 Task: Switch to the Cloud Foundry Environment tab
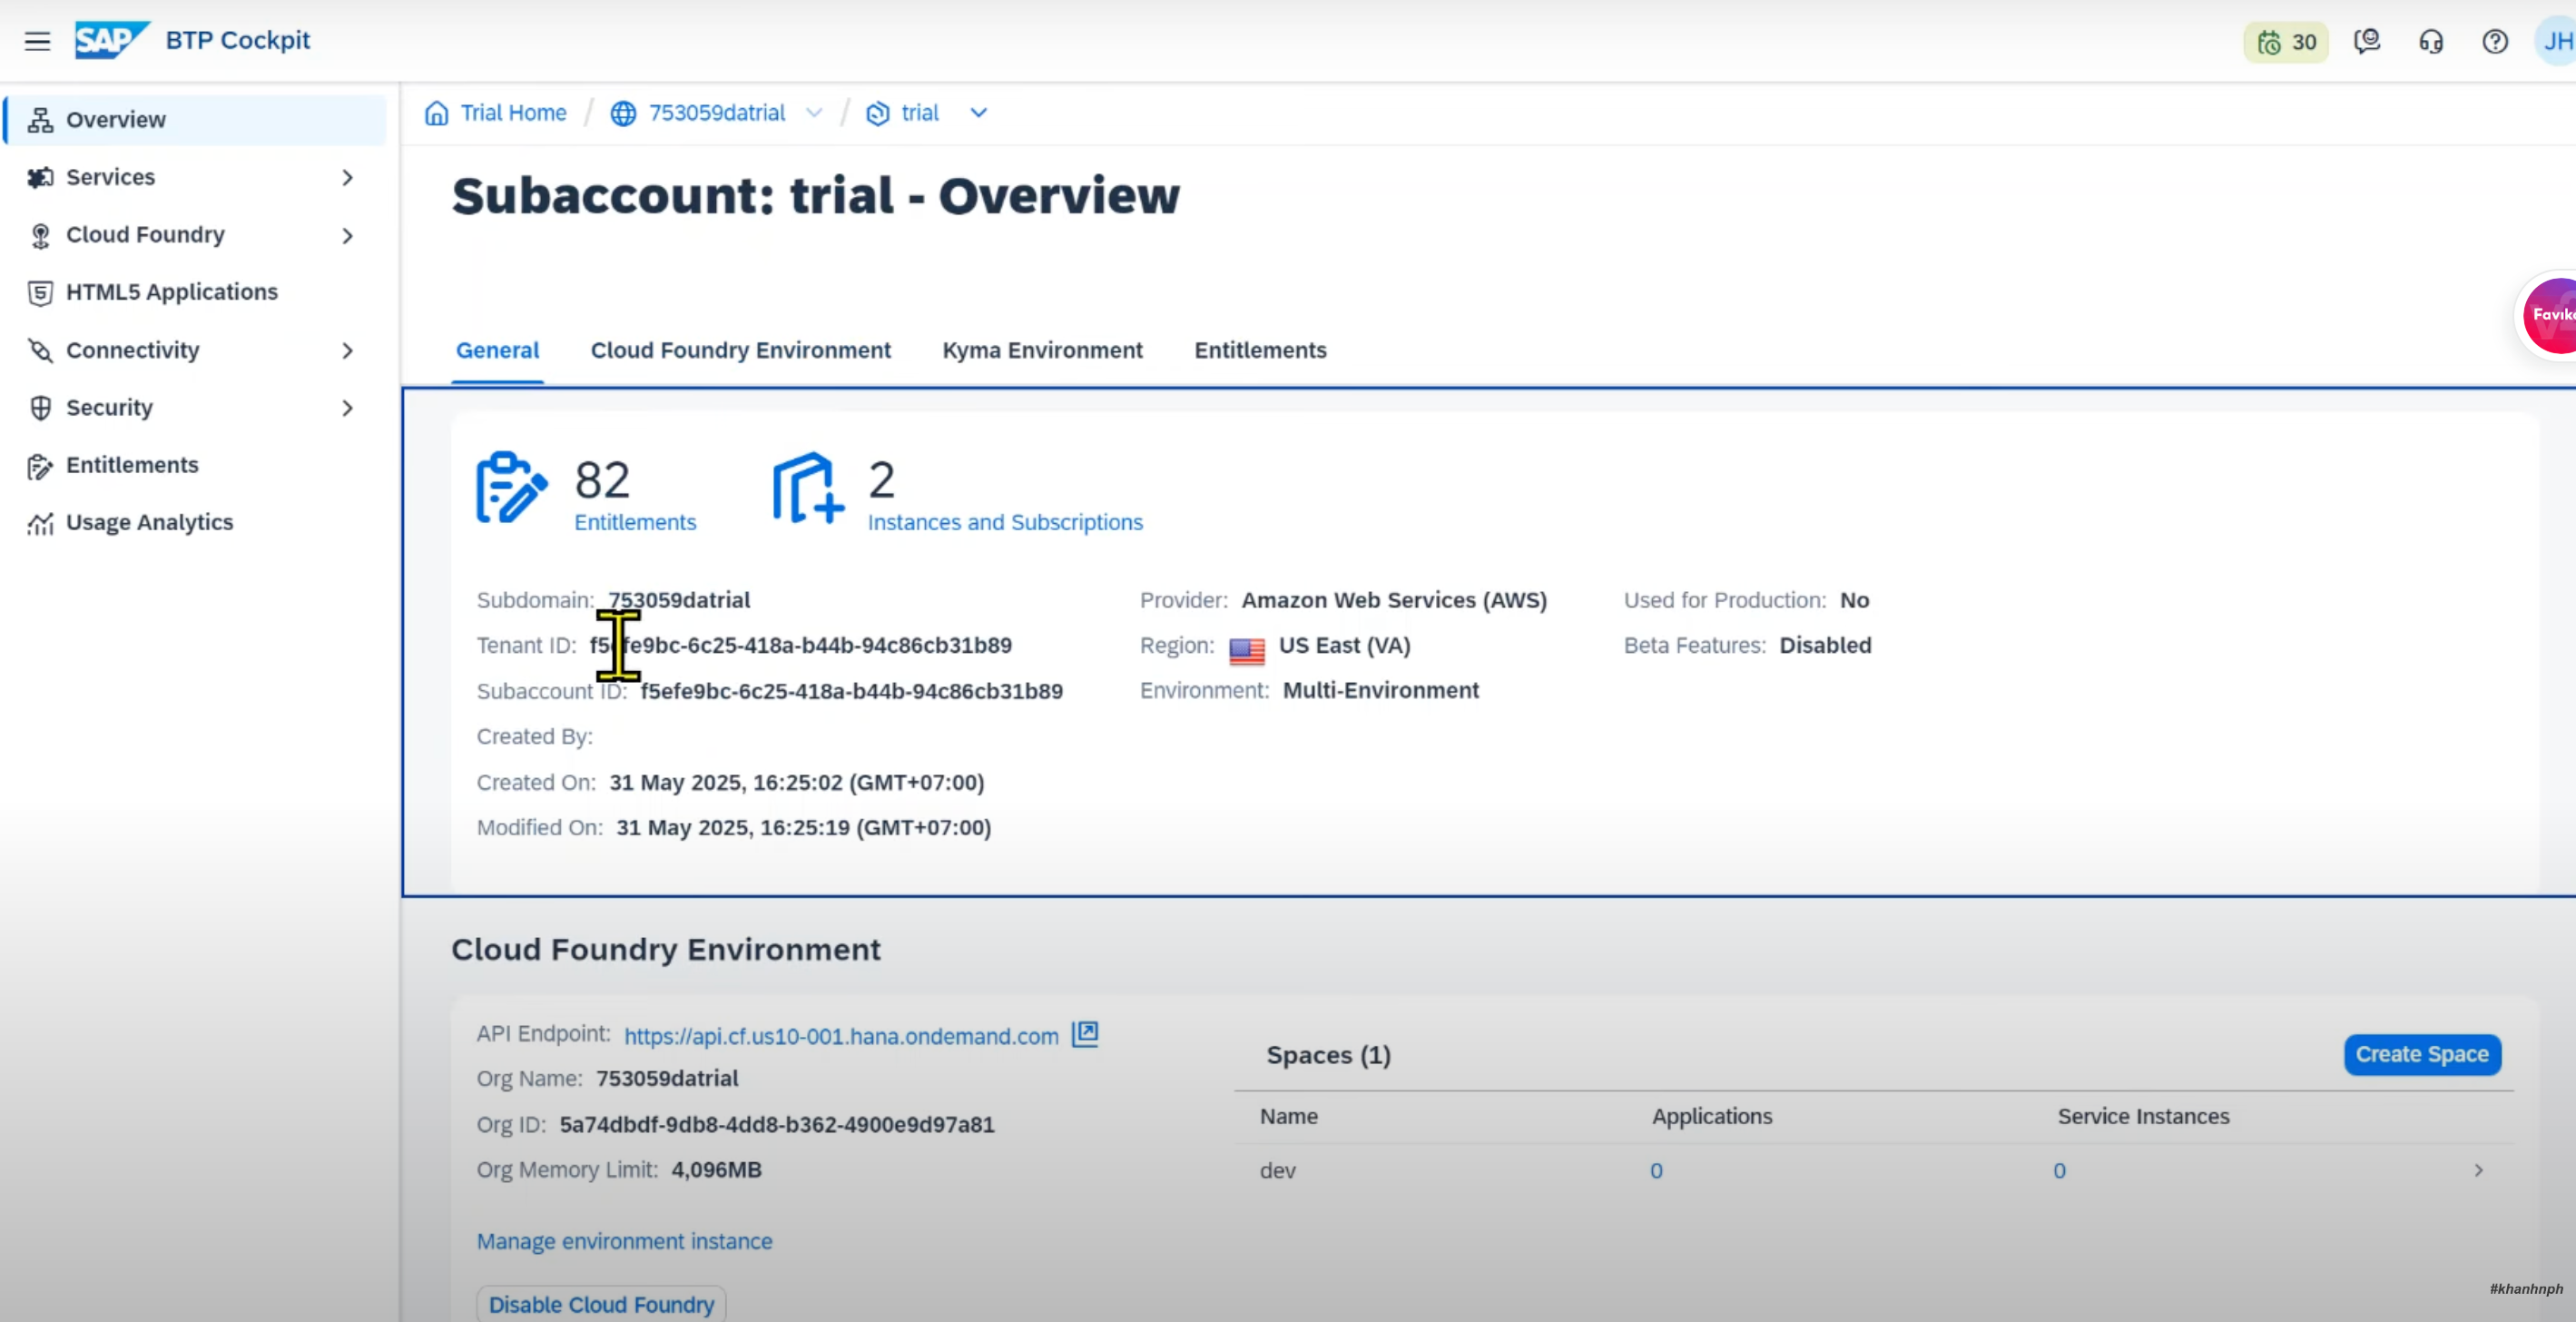(740, 351)
